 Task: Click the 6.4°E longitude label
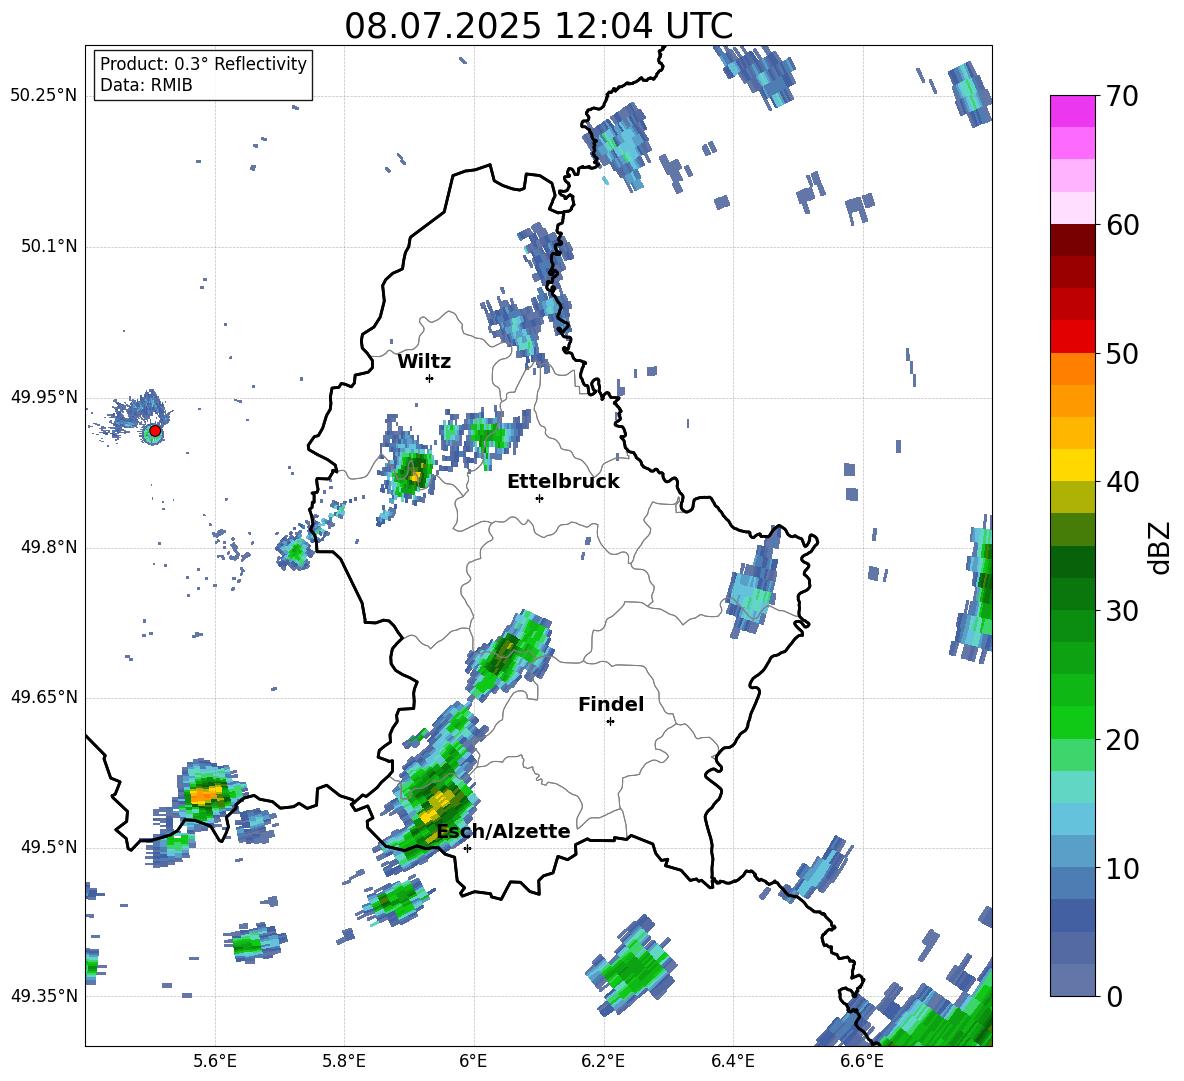click(x=733, y=1061)
